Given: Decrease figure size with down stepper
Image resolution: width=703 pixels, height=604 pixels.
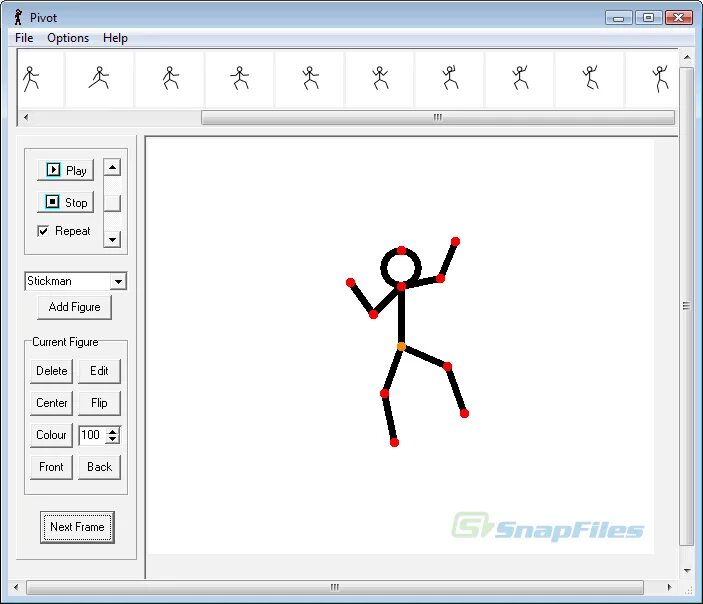Looking at the screenshot, I should [113, 440].
